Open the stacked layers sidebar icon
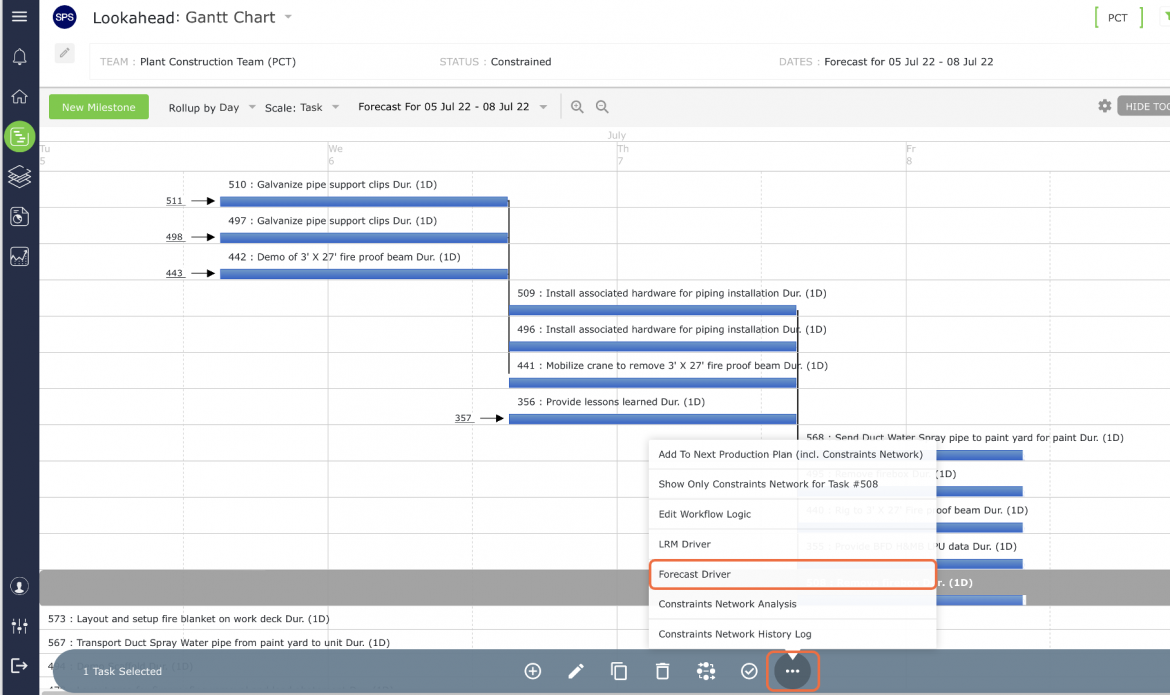 coord(19,177)
